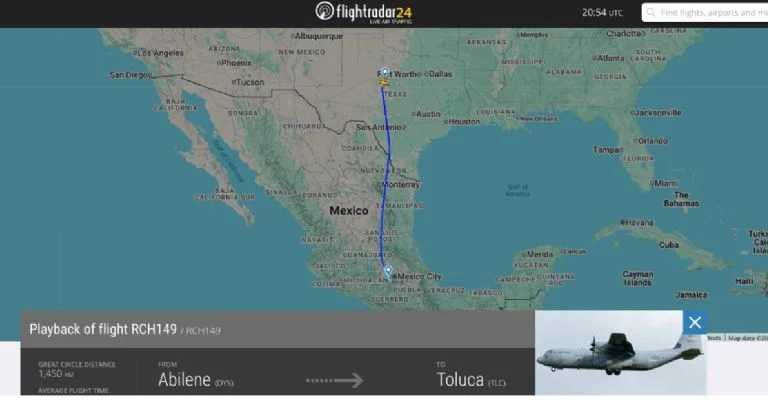The width and height of the screenshot is (768, 400).
Task: Click the search flights and airports field
Action: 705,13
